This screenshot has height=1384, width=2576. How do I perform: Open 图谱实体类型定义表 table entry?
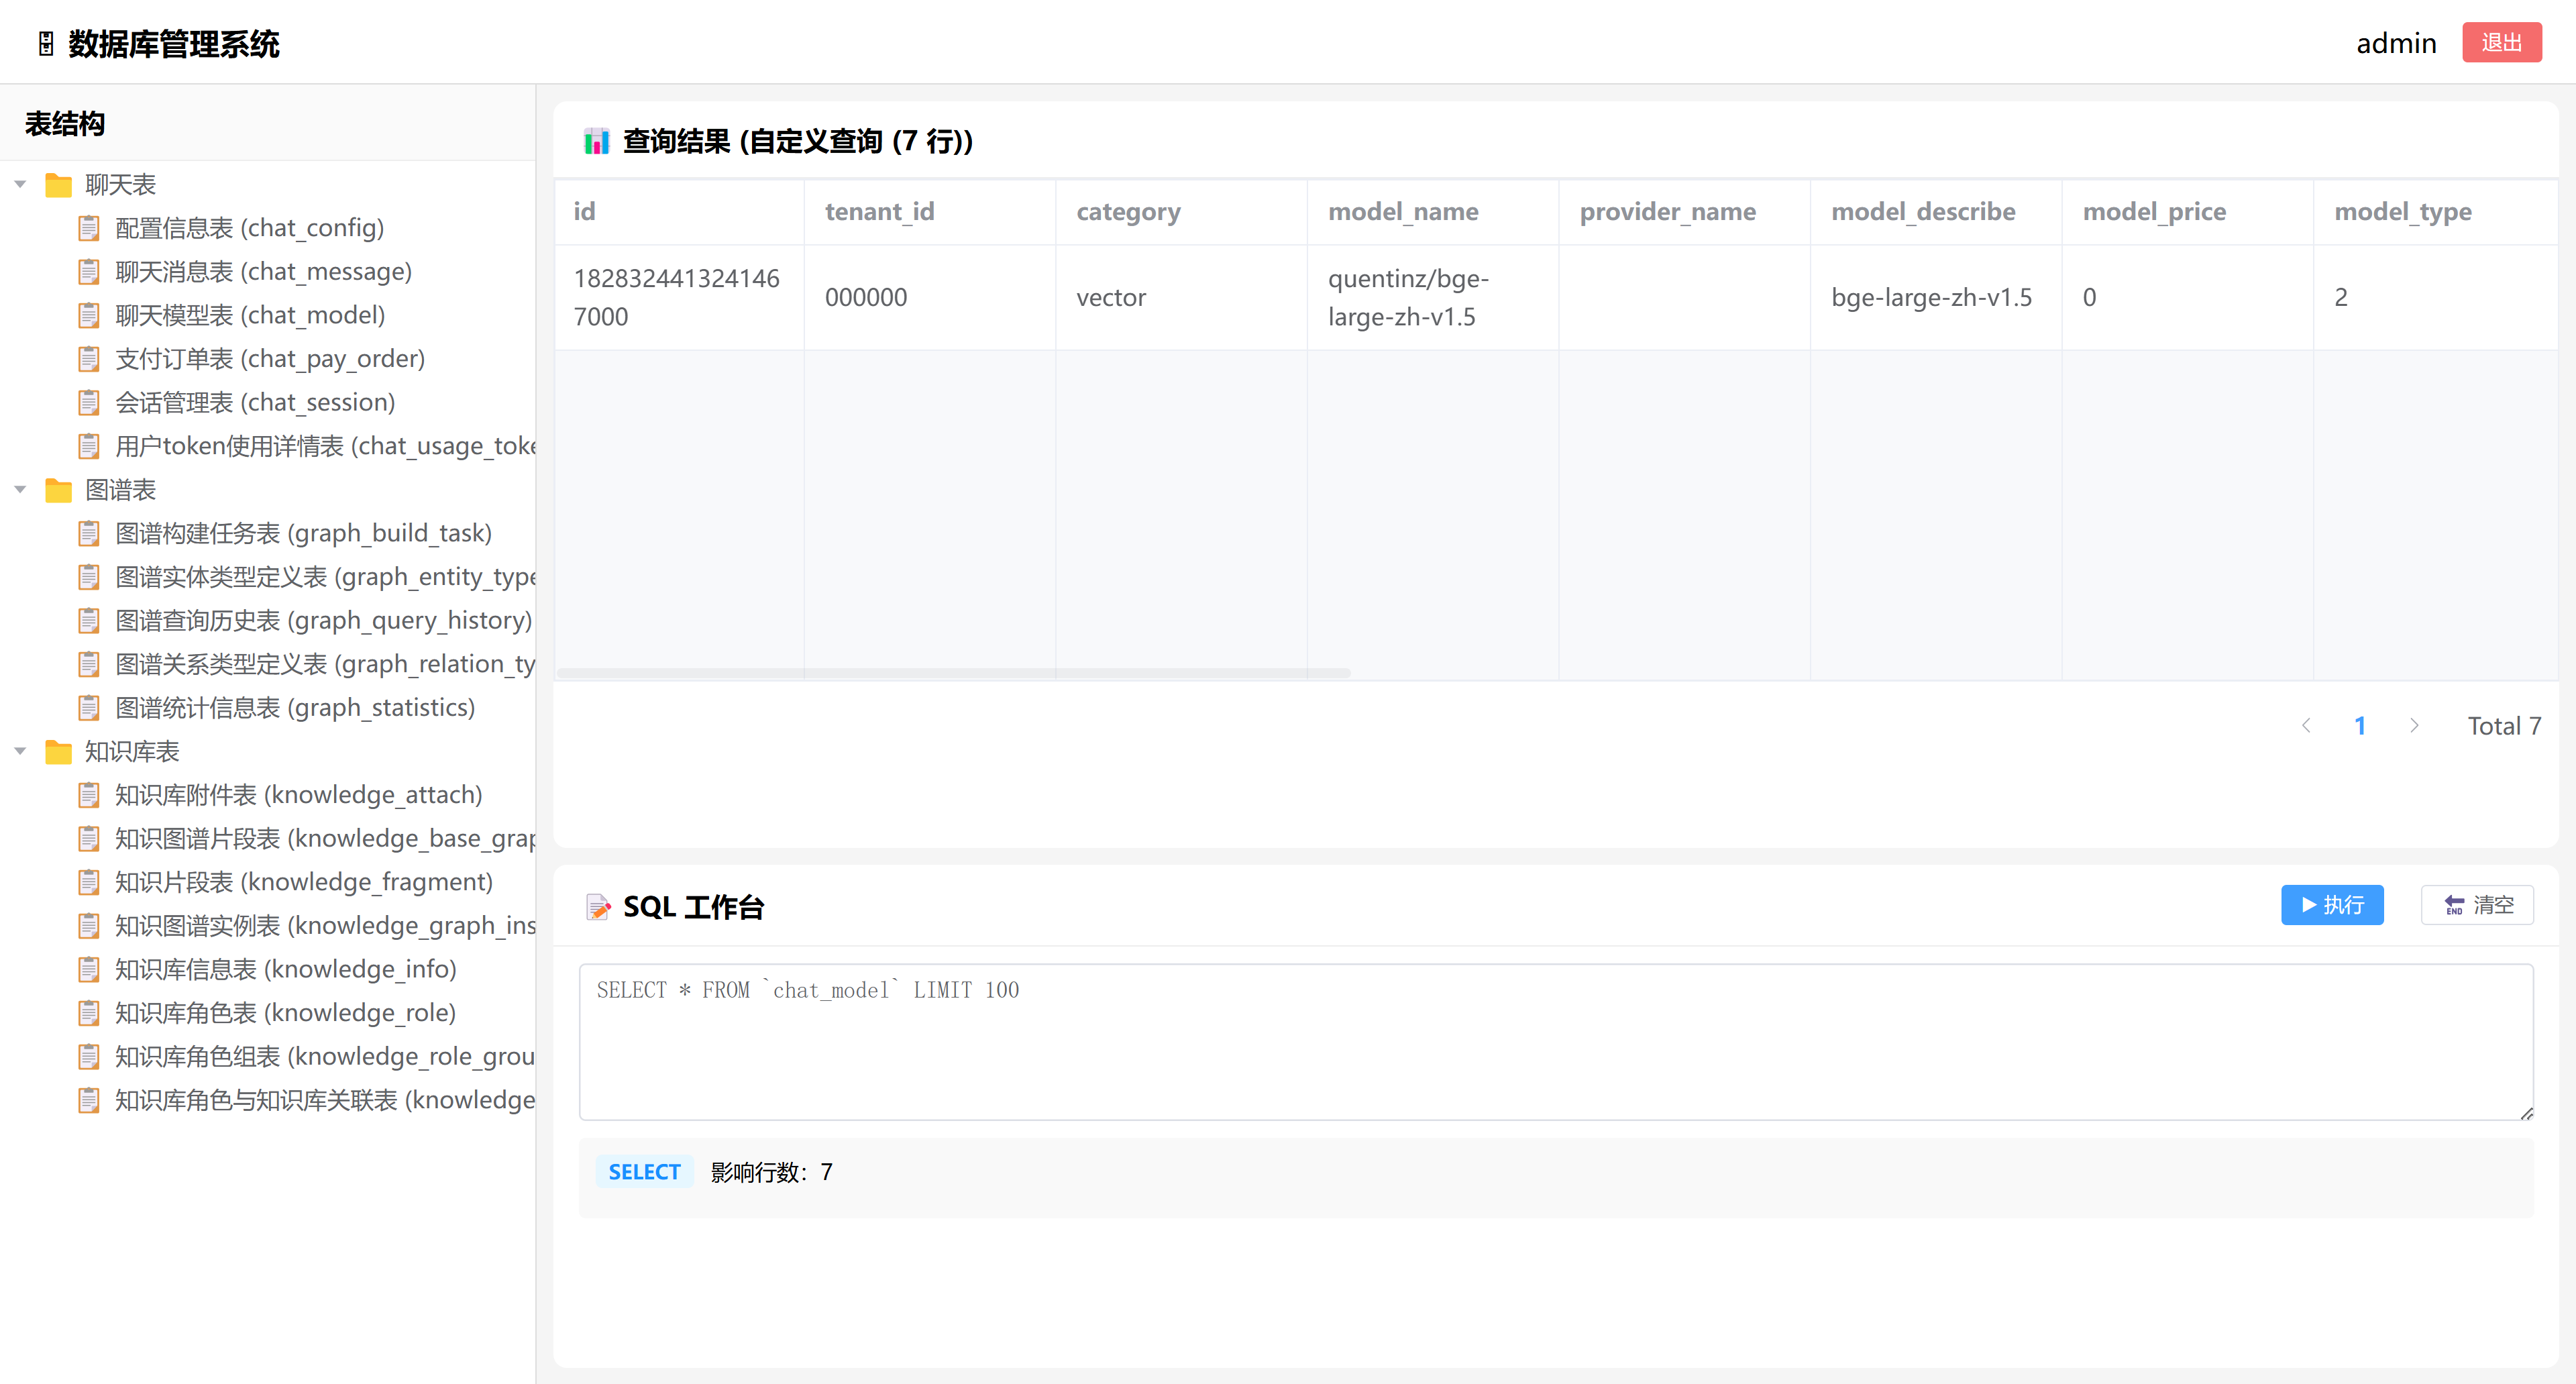coord(326,577)
